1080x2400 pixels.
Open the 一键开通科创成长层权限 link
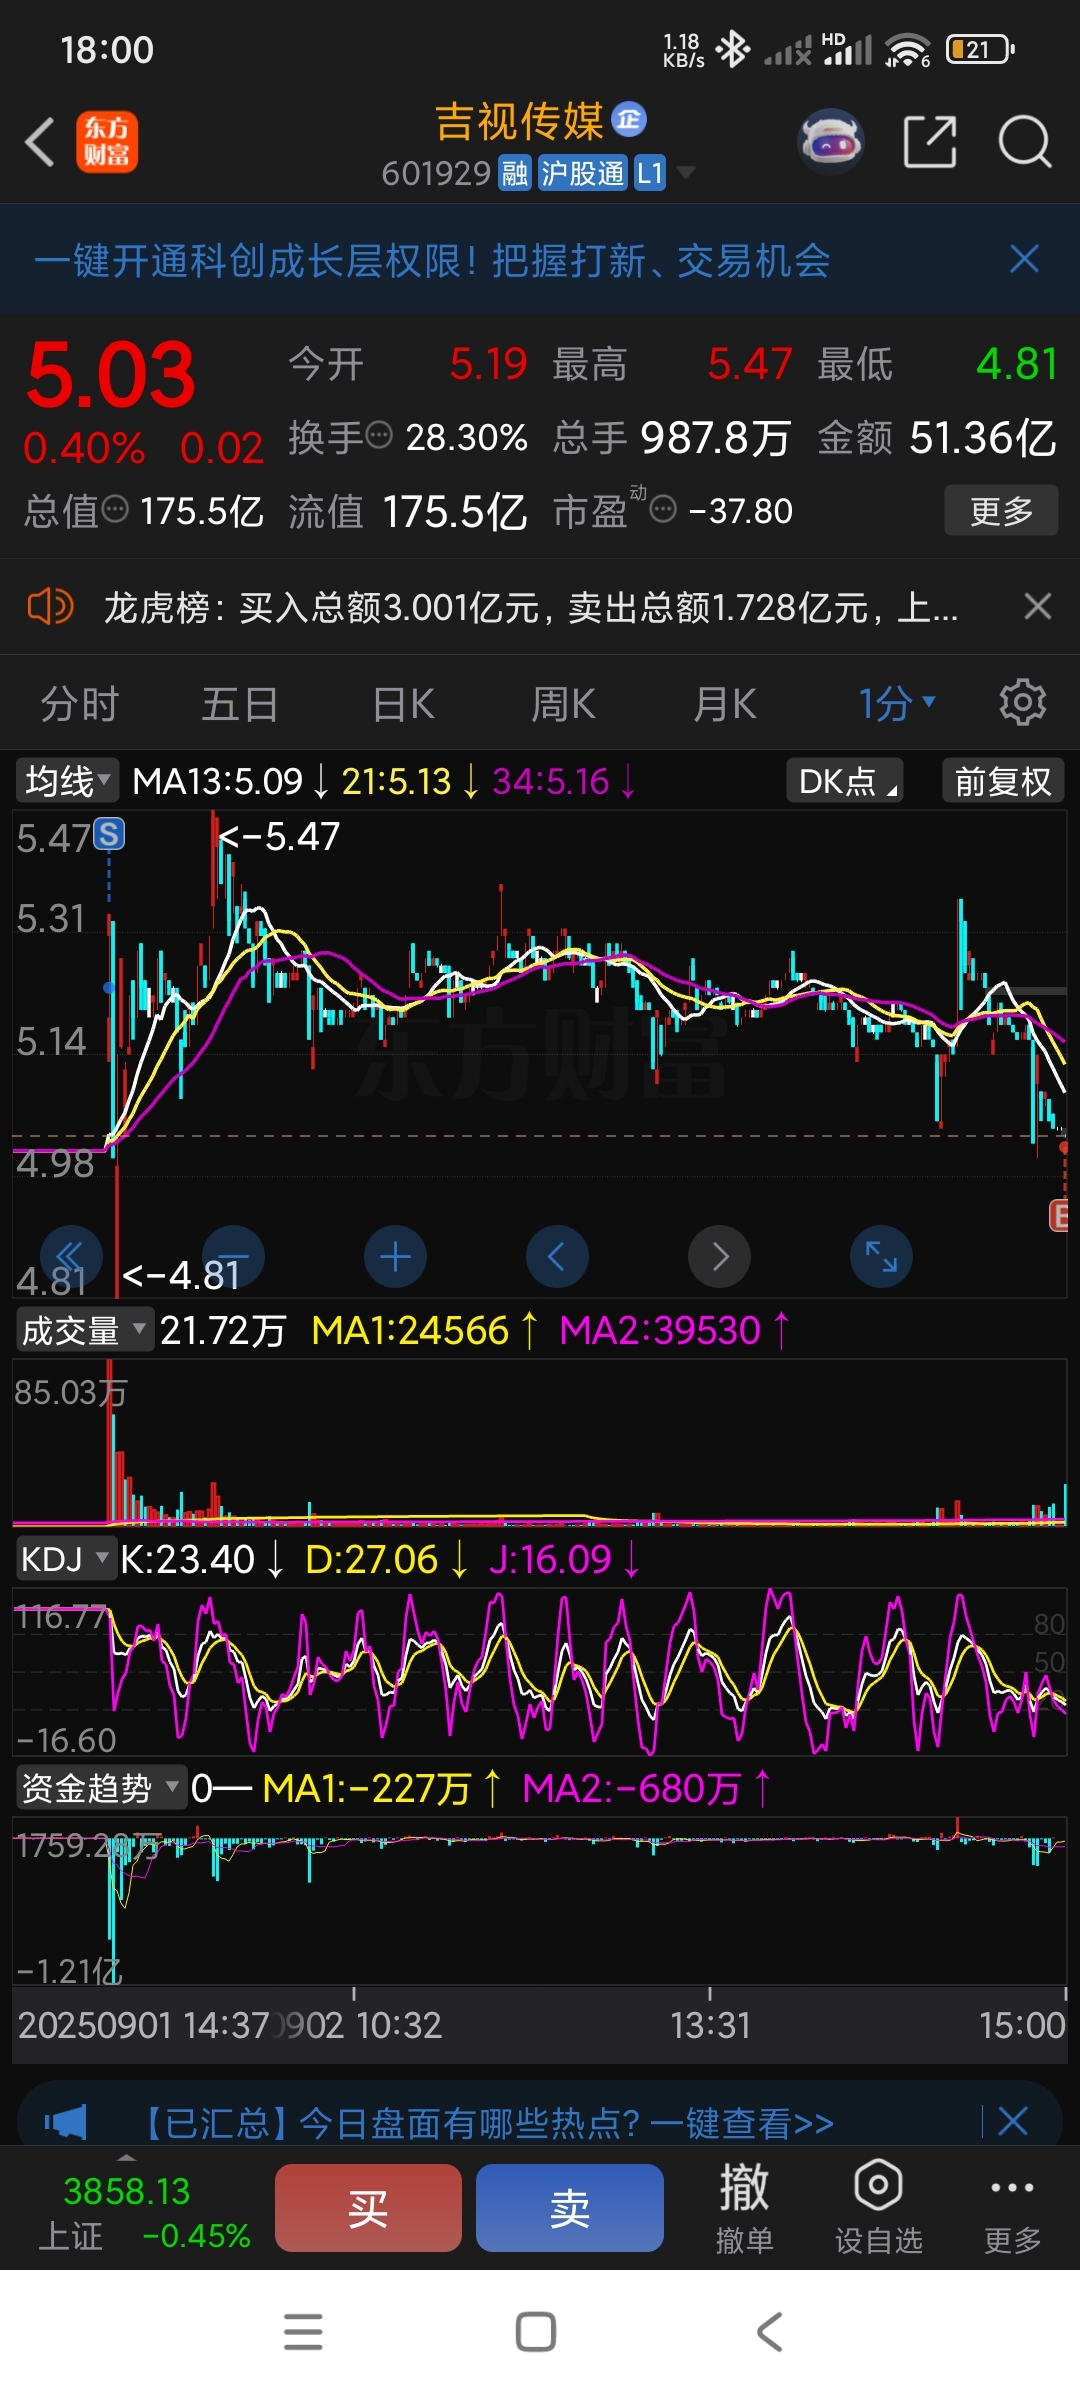(432, 261)
